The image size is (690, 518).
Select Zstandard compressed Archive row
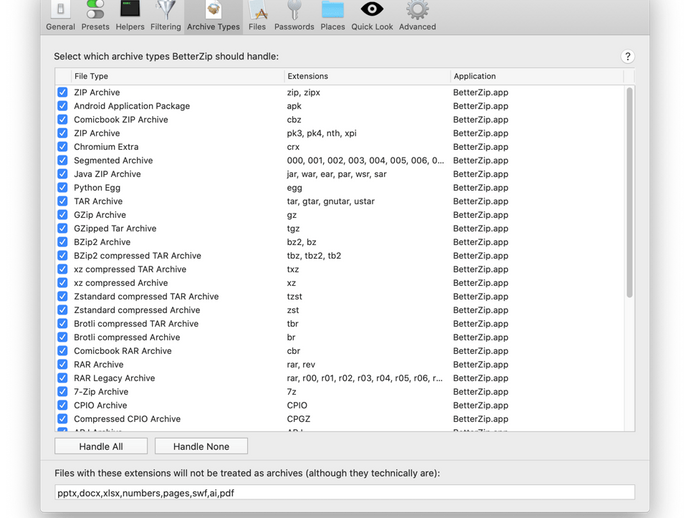point(339,310)
